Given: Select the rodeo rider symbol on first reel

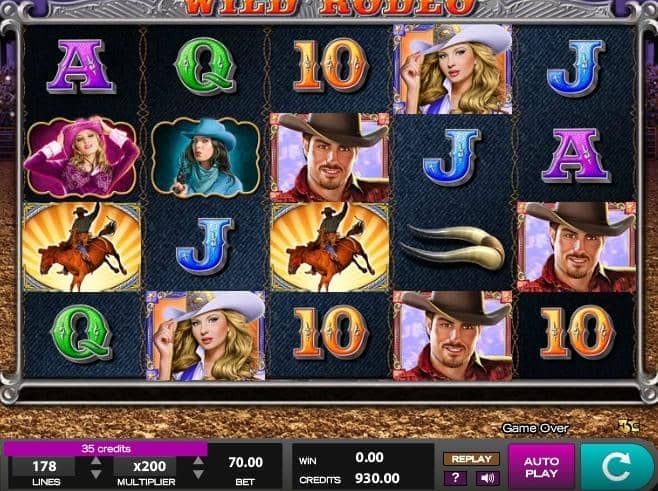Looking at the screenshot, I should (82, 247).
